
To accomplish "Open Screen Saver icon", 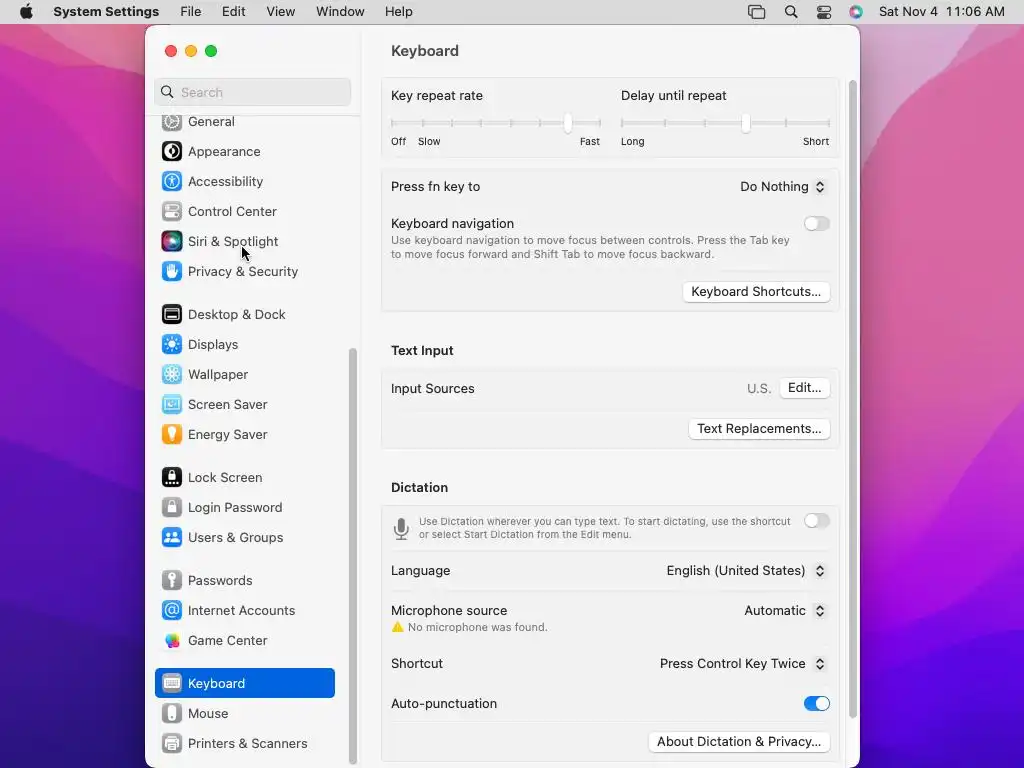I will pyautogui.click(x=172, y=405).
